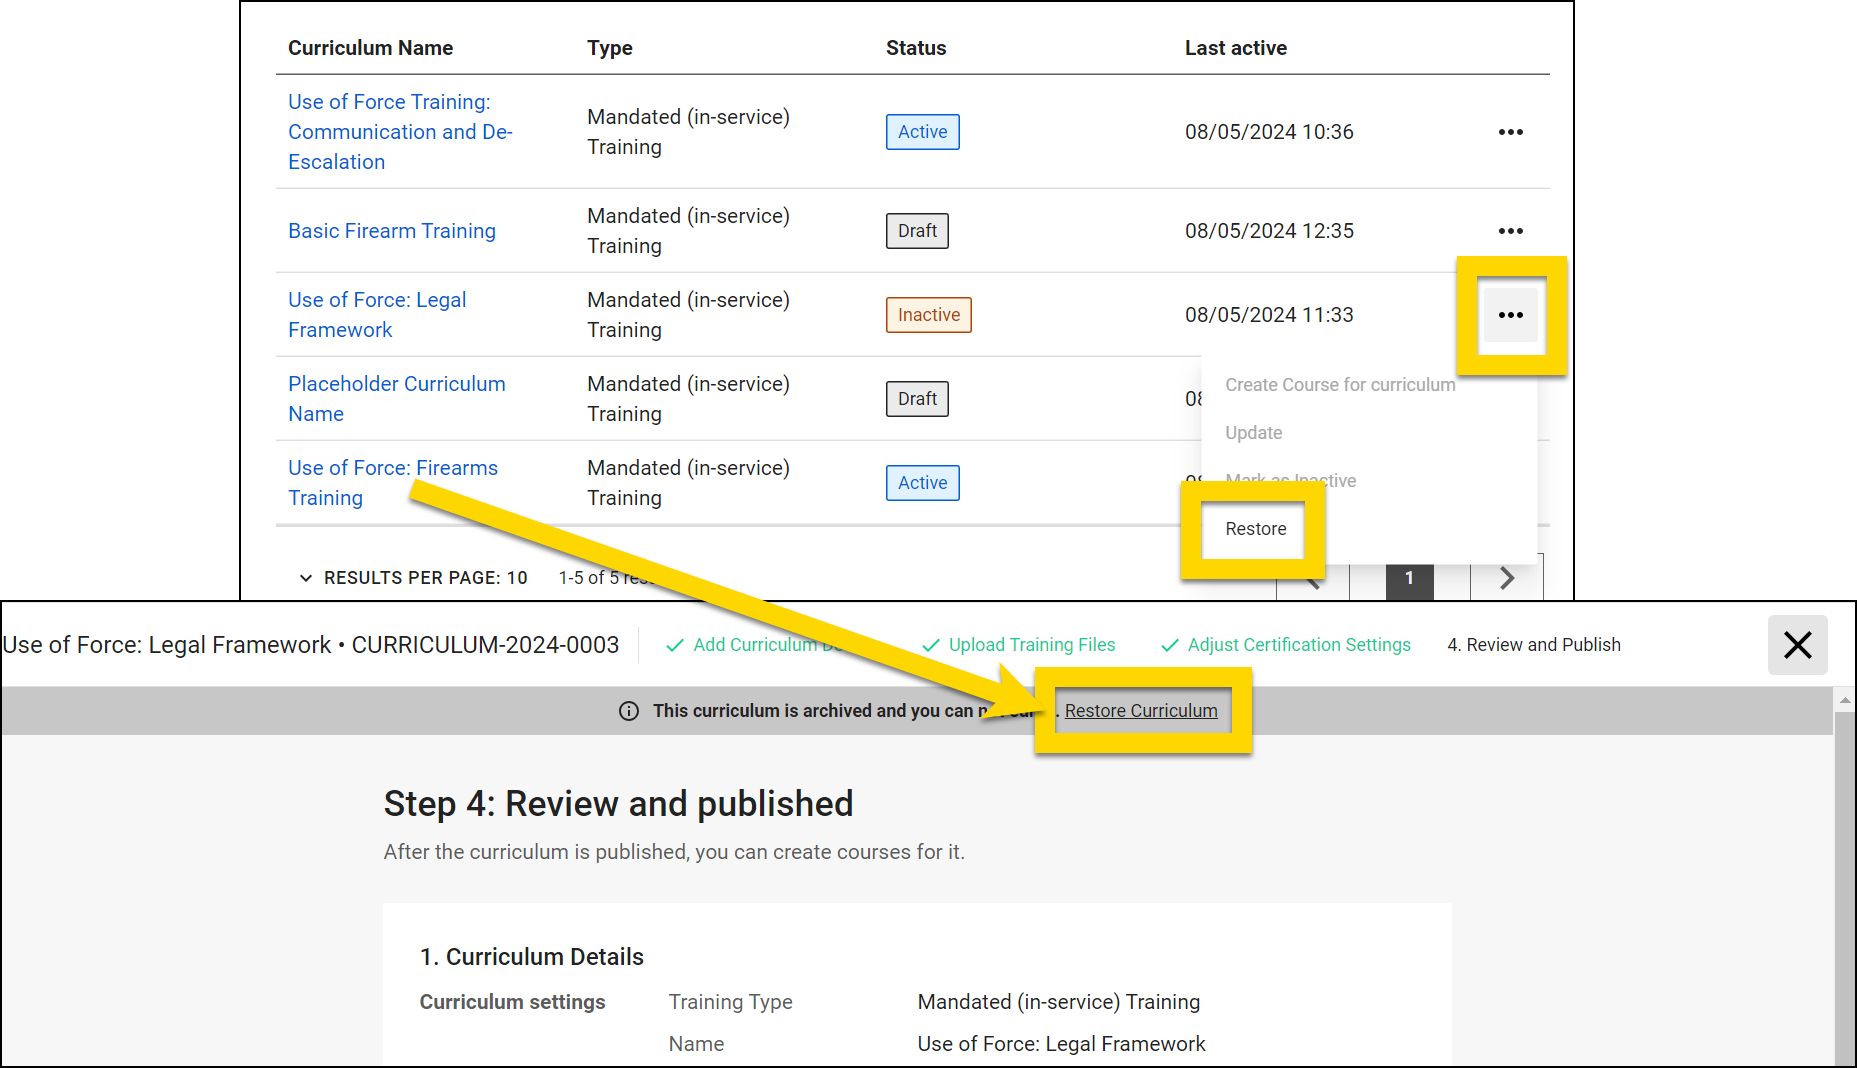The image size is (1857, 1068).
Task: Click the Restore Curriculum link
Action: coord(1141,711)
